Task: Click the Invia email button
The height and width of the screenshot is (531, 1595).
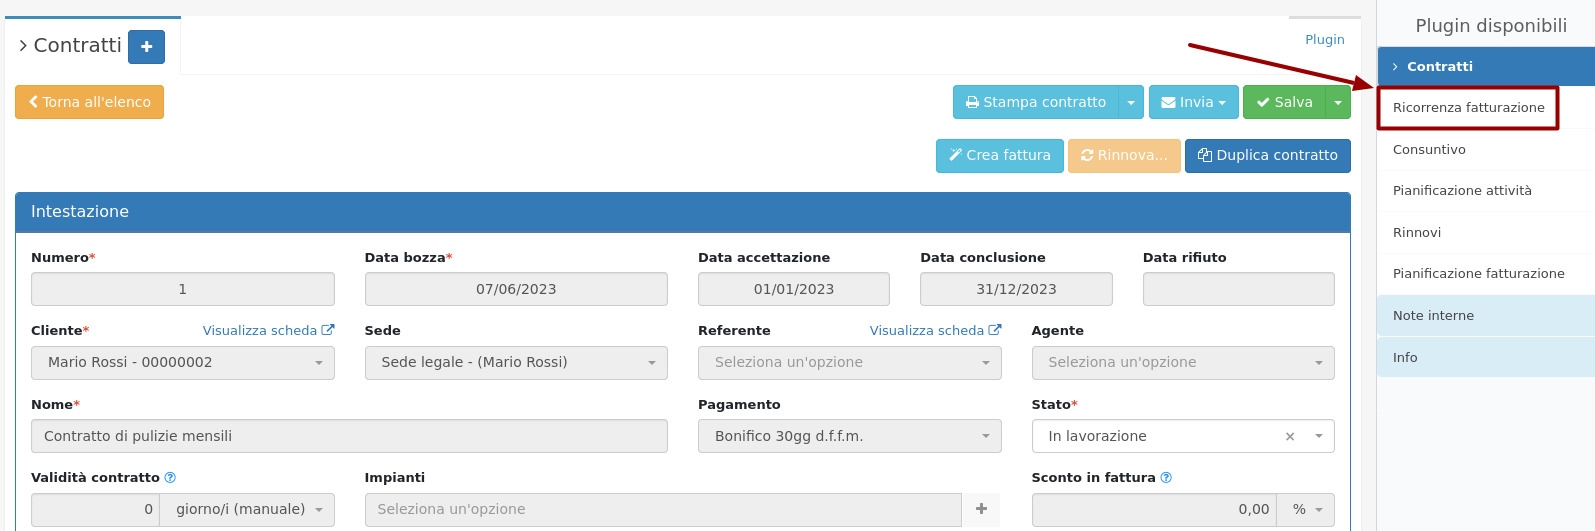Action: click(x=1193, y=102)
